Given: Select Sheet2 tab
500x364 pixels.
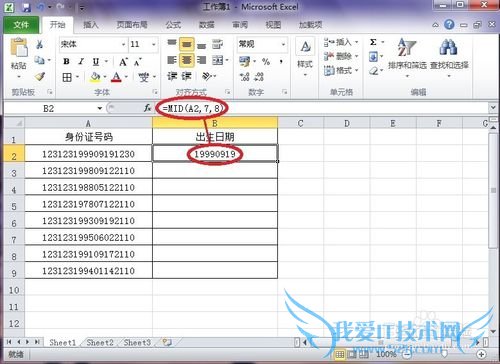Looking at the screenshot, I should pyautogui.click(x=100, y=342).
